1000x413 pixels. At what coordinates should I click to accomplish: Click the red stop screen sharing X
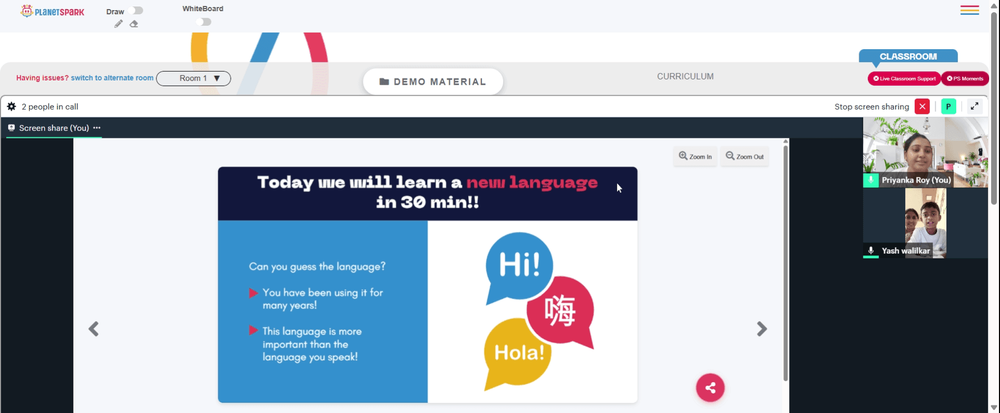(x=922, y=106)
